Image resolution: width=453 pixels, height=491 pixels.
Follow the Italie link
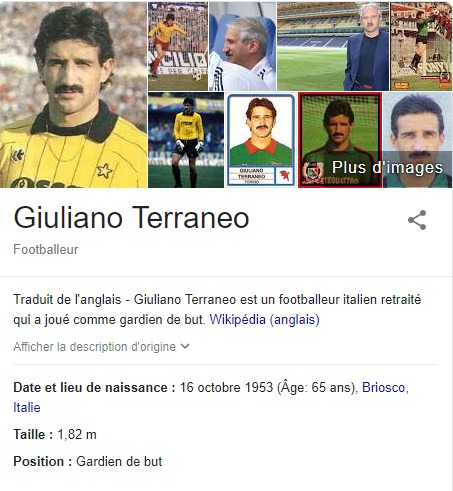coord(27,408)
